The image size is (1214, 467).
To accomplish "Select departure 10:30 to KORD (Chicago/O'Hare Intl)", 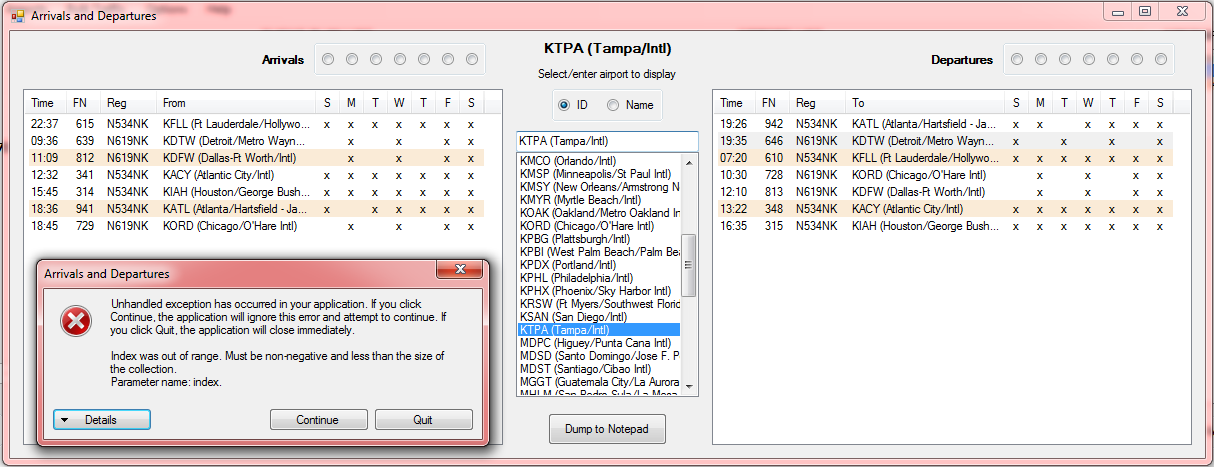I will point(944,175).
